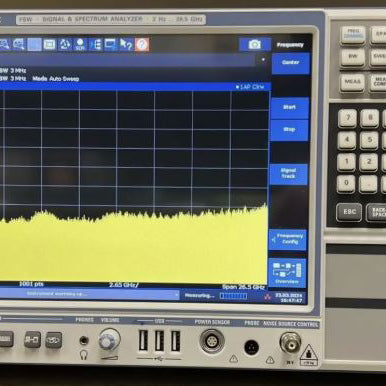
Task: Click the circular arrows sequencer icon
Action: point(65,44)
